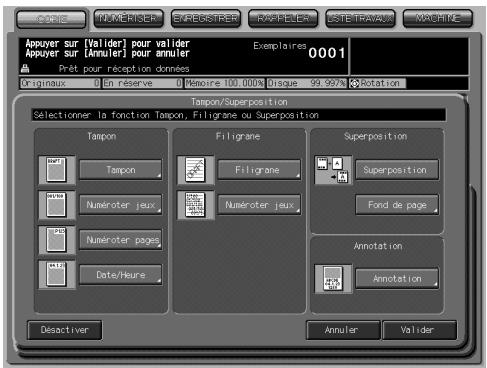Click the printer status icon

[25, 69]
